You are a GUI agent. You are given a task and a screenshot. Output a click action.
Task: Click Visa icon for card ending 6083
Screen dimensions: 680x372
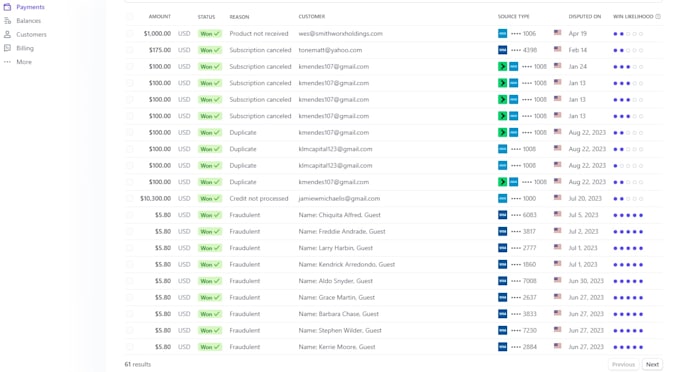click(x=502, y=215)
